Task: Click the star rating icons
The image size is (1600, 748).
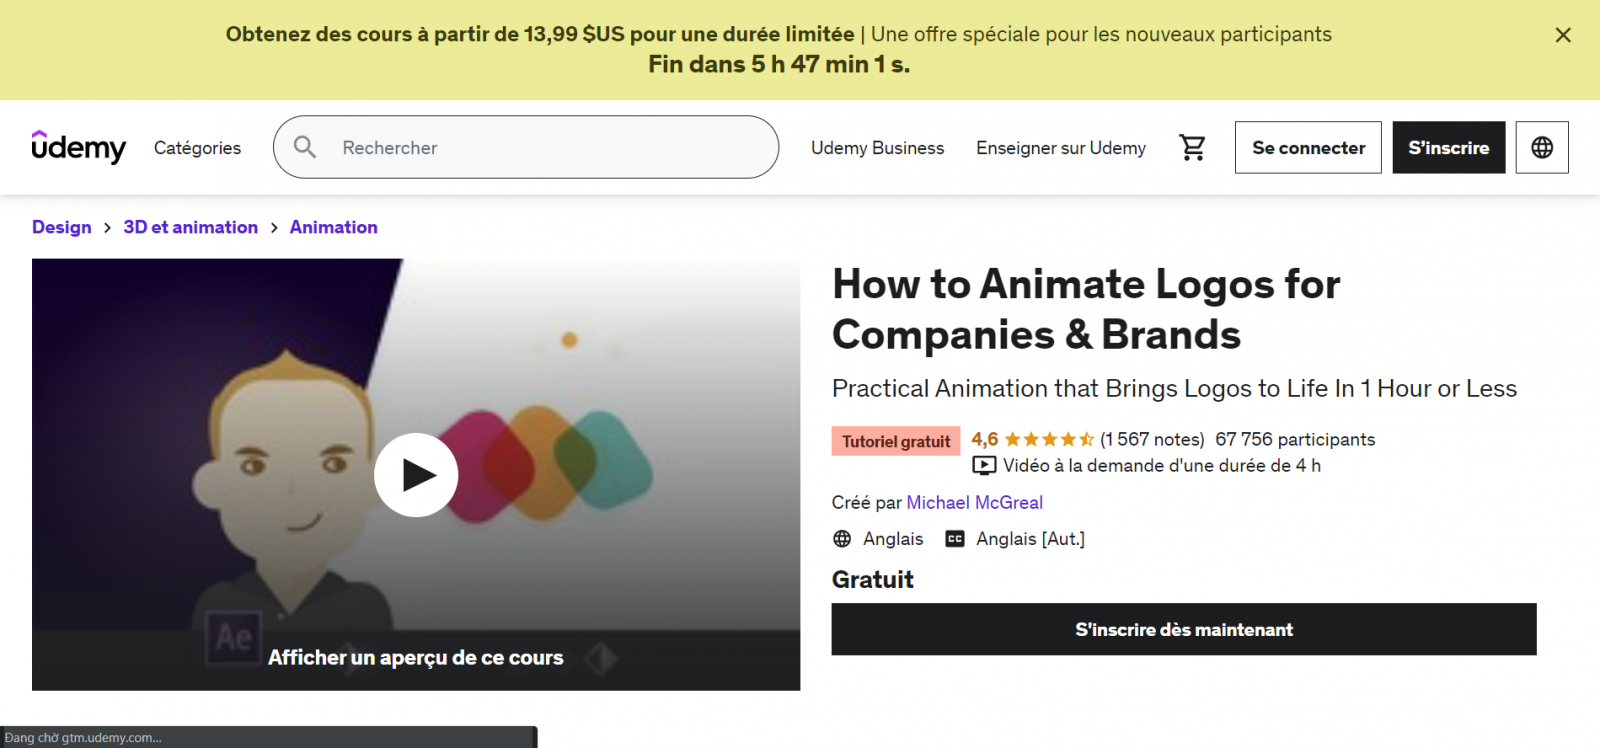Action: pos(1048,439)
